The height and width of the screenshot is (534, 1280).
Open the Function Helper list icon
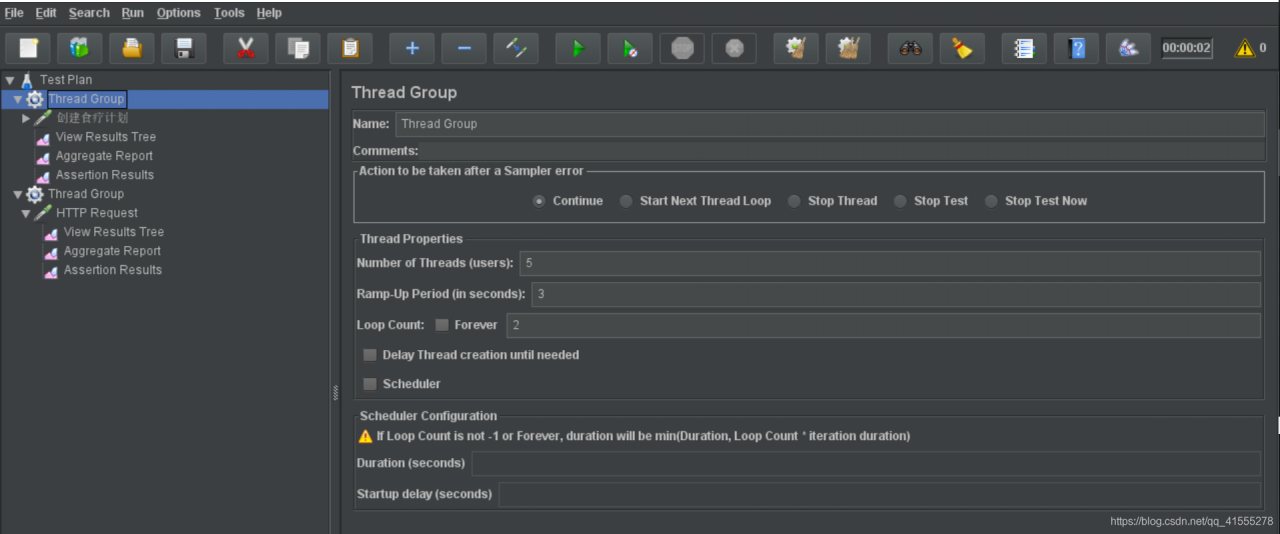(1024, 48)
